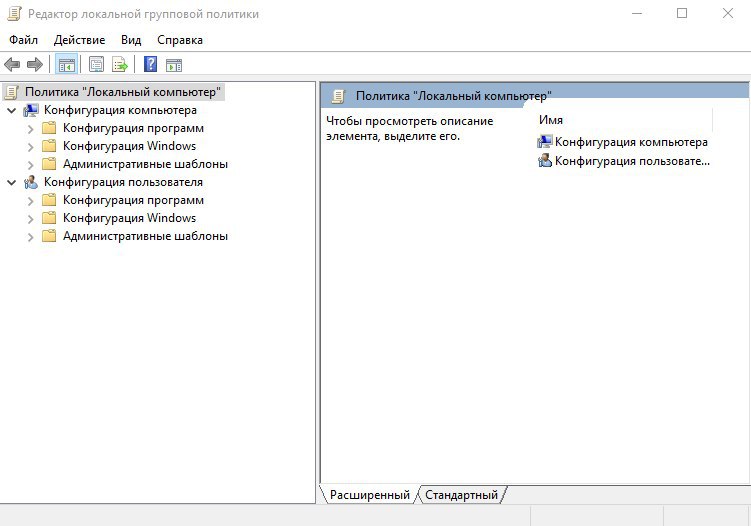Maximize the Group Policy Editor window

tap(682, 13)
